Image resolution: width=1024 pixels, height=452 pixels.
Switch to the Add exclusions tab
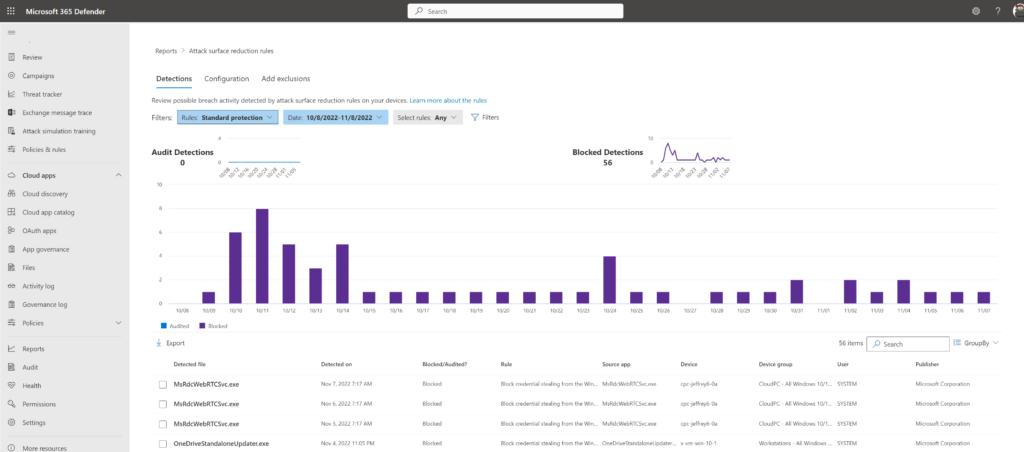pos(285,78)
